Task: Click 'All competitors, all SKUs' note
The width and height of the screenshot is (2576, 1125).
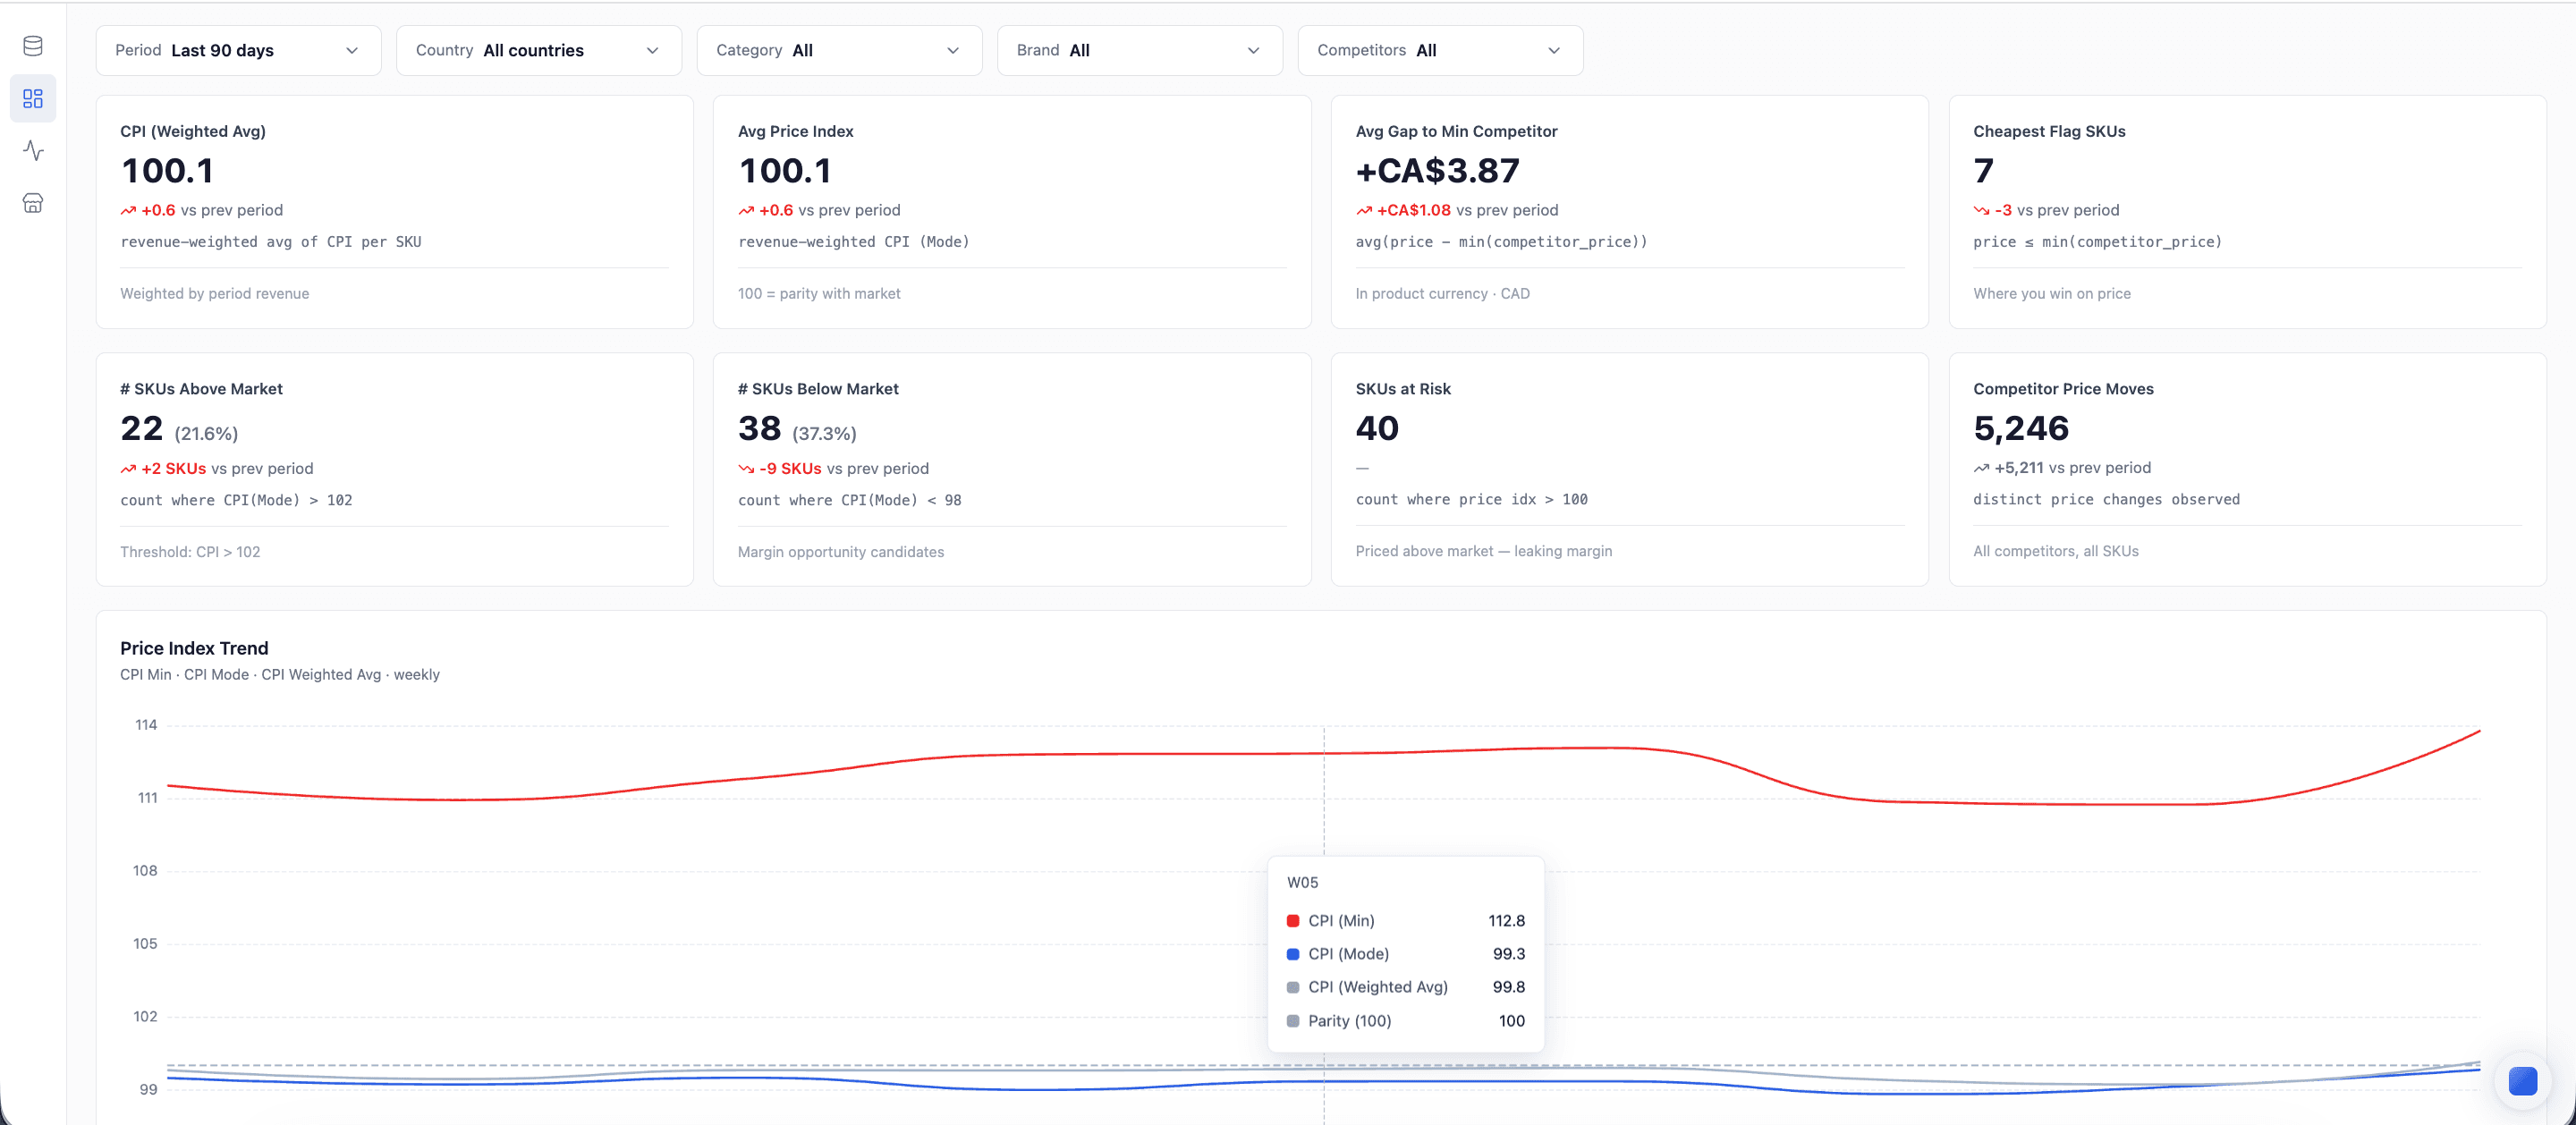Action: click(2055, 551)
